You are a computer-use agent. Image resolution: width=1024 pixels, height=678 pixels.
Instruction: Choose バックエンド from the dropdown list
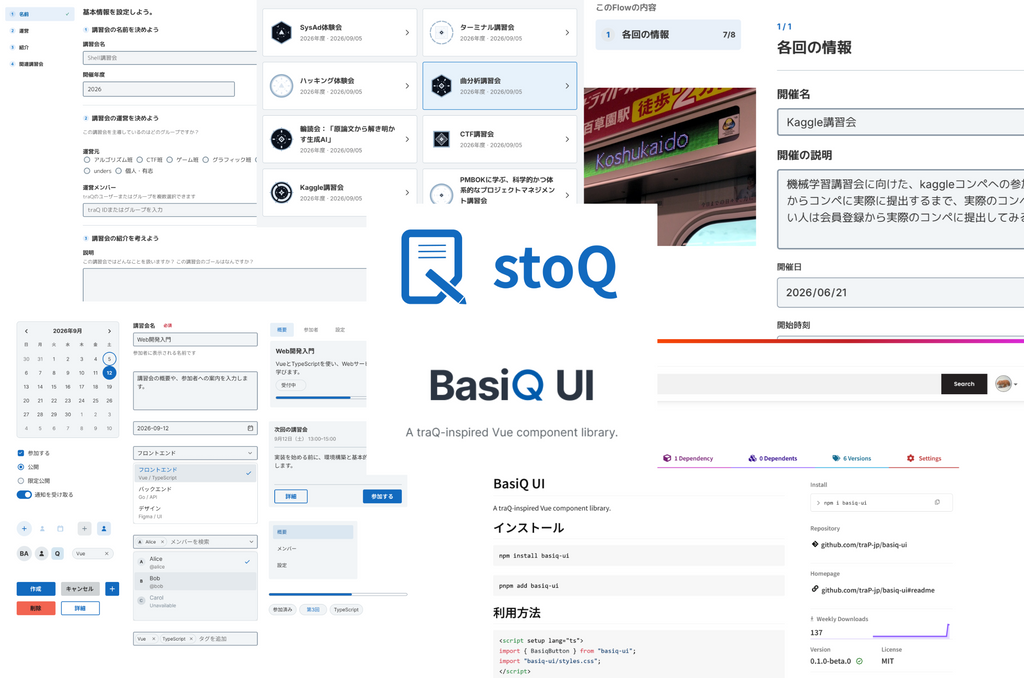(195, 492)
